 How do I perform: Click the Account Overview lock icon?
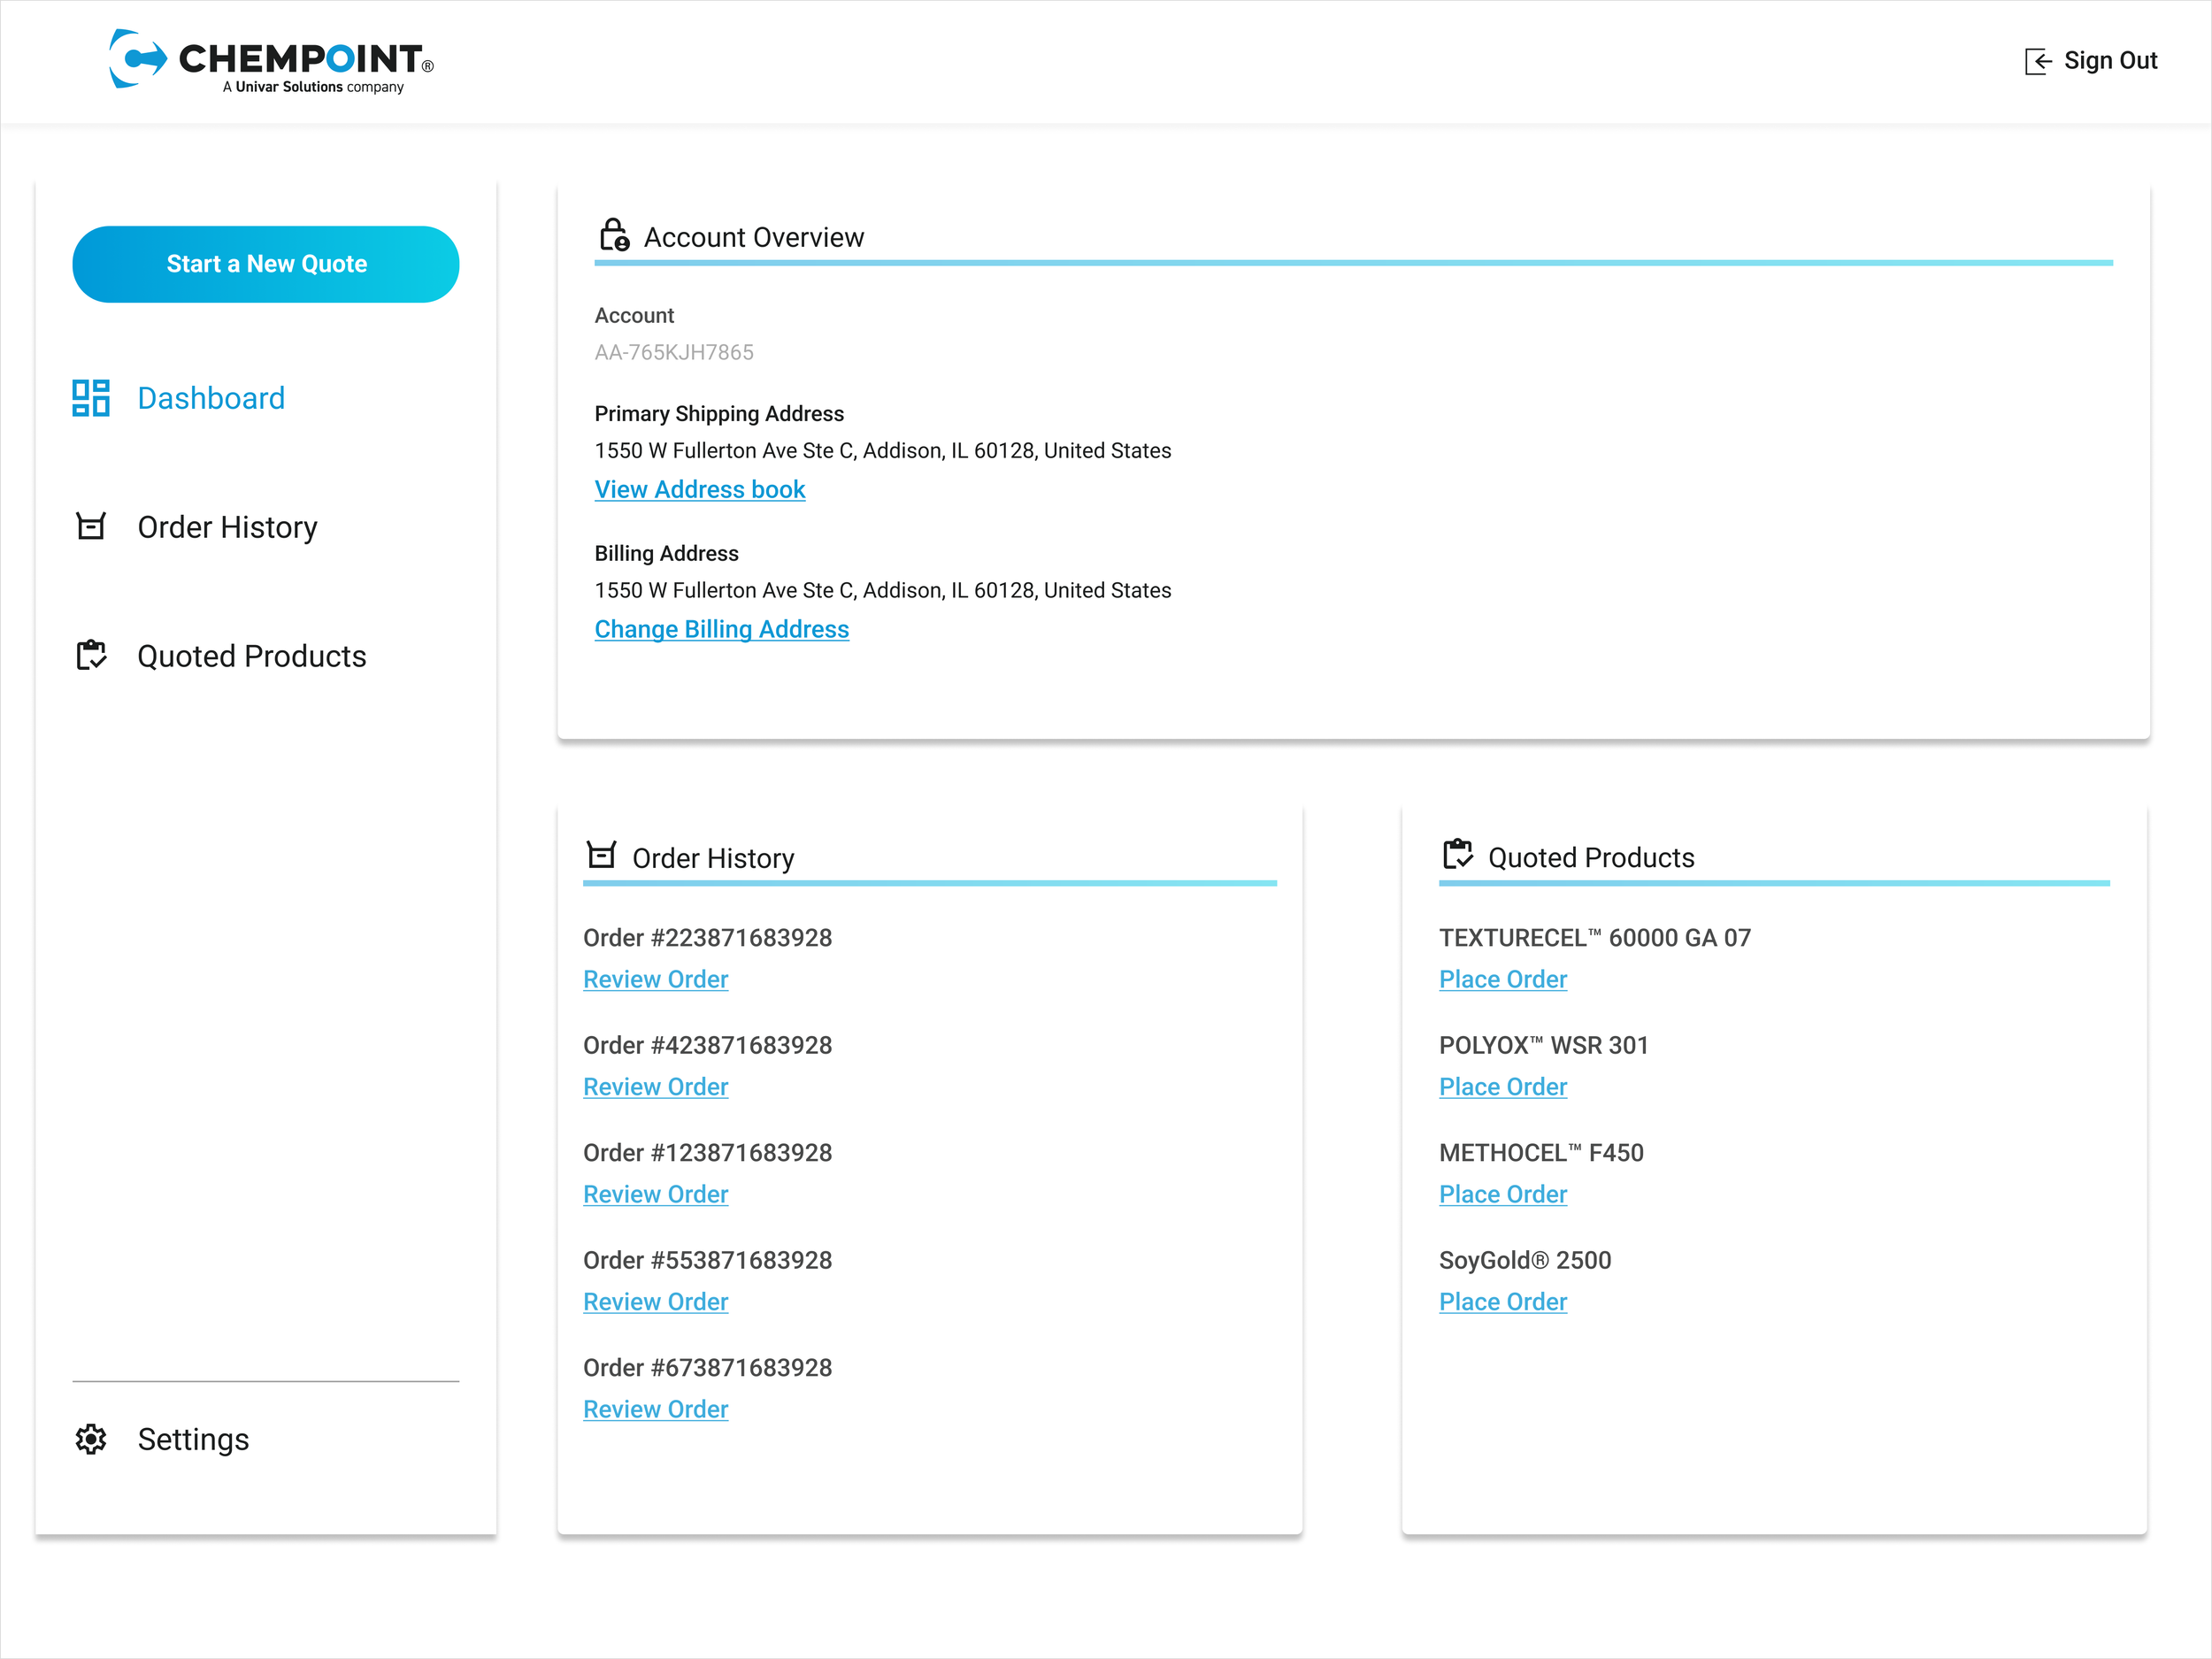(614, 235)
